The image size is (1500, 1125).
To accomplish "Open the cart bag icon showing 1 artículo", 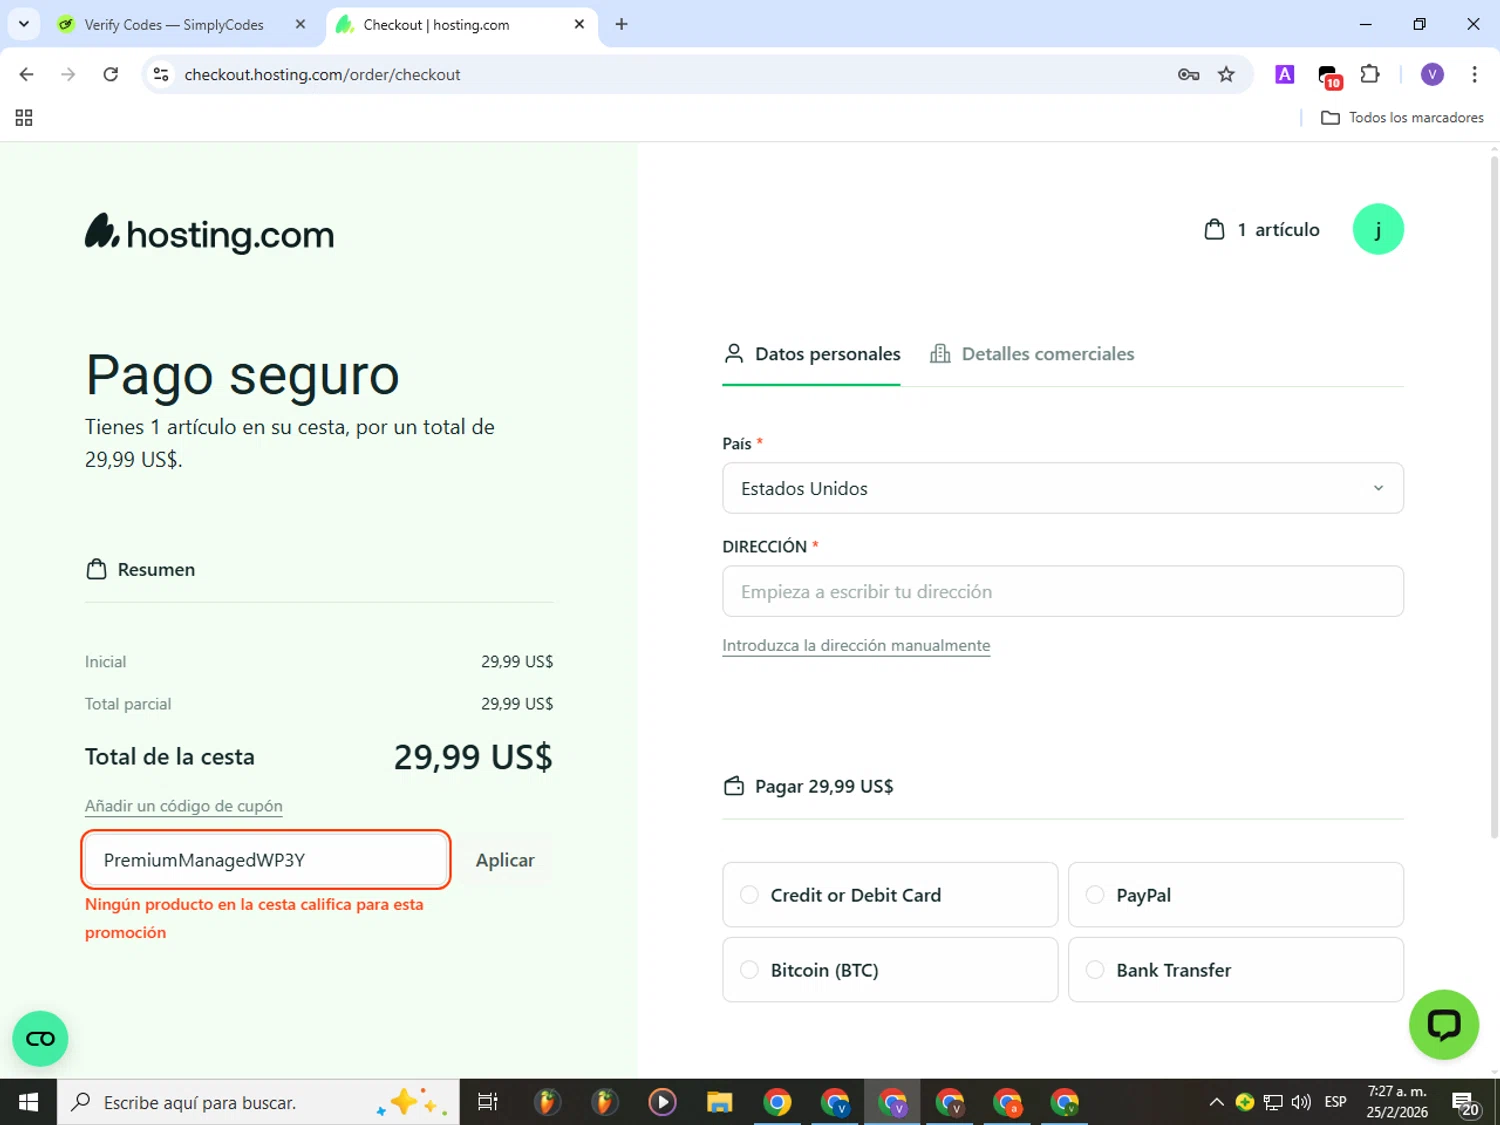I will (x=1214, y=229).
